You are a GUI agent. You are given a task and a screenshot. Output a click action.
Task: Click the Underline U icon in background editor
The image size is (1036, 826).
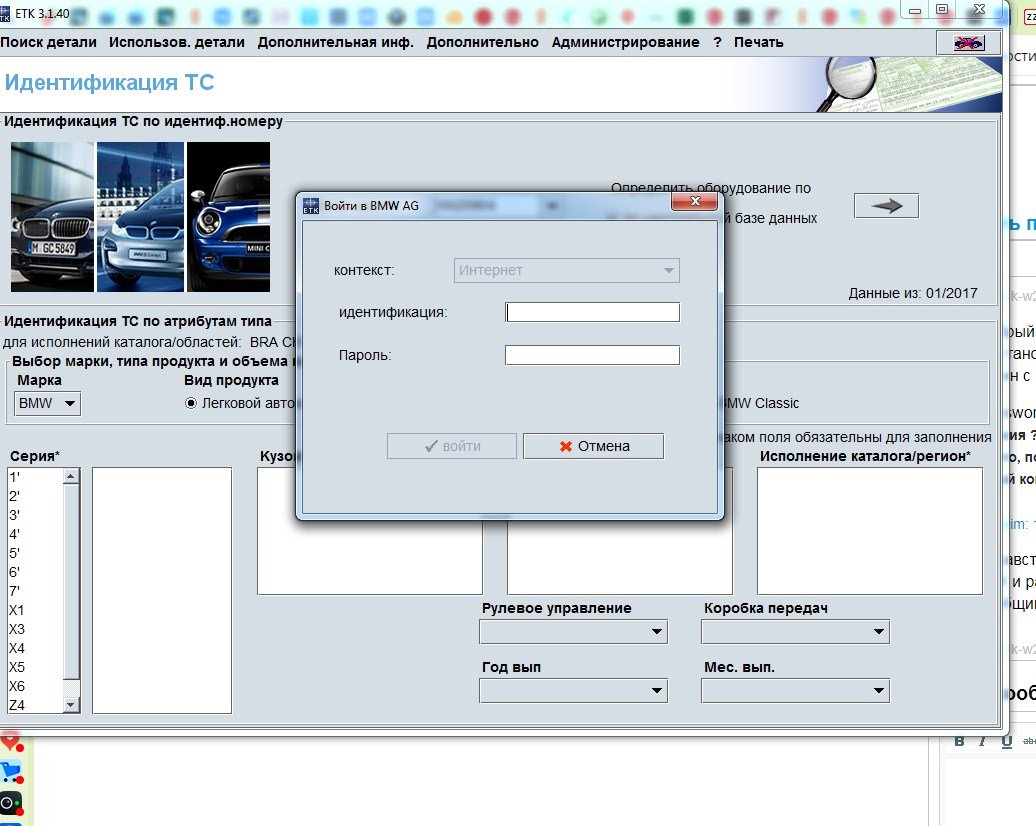coord(1006,741)
